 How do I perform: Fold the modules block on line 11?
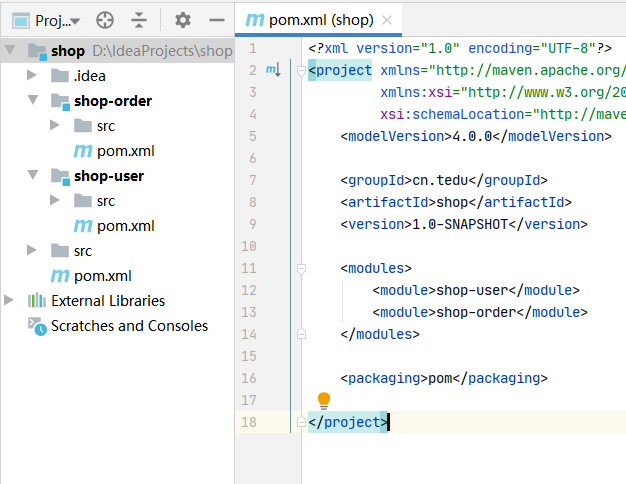click(x=301, y=269)
